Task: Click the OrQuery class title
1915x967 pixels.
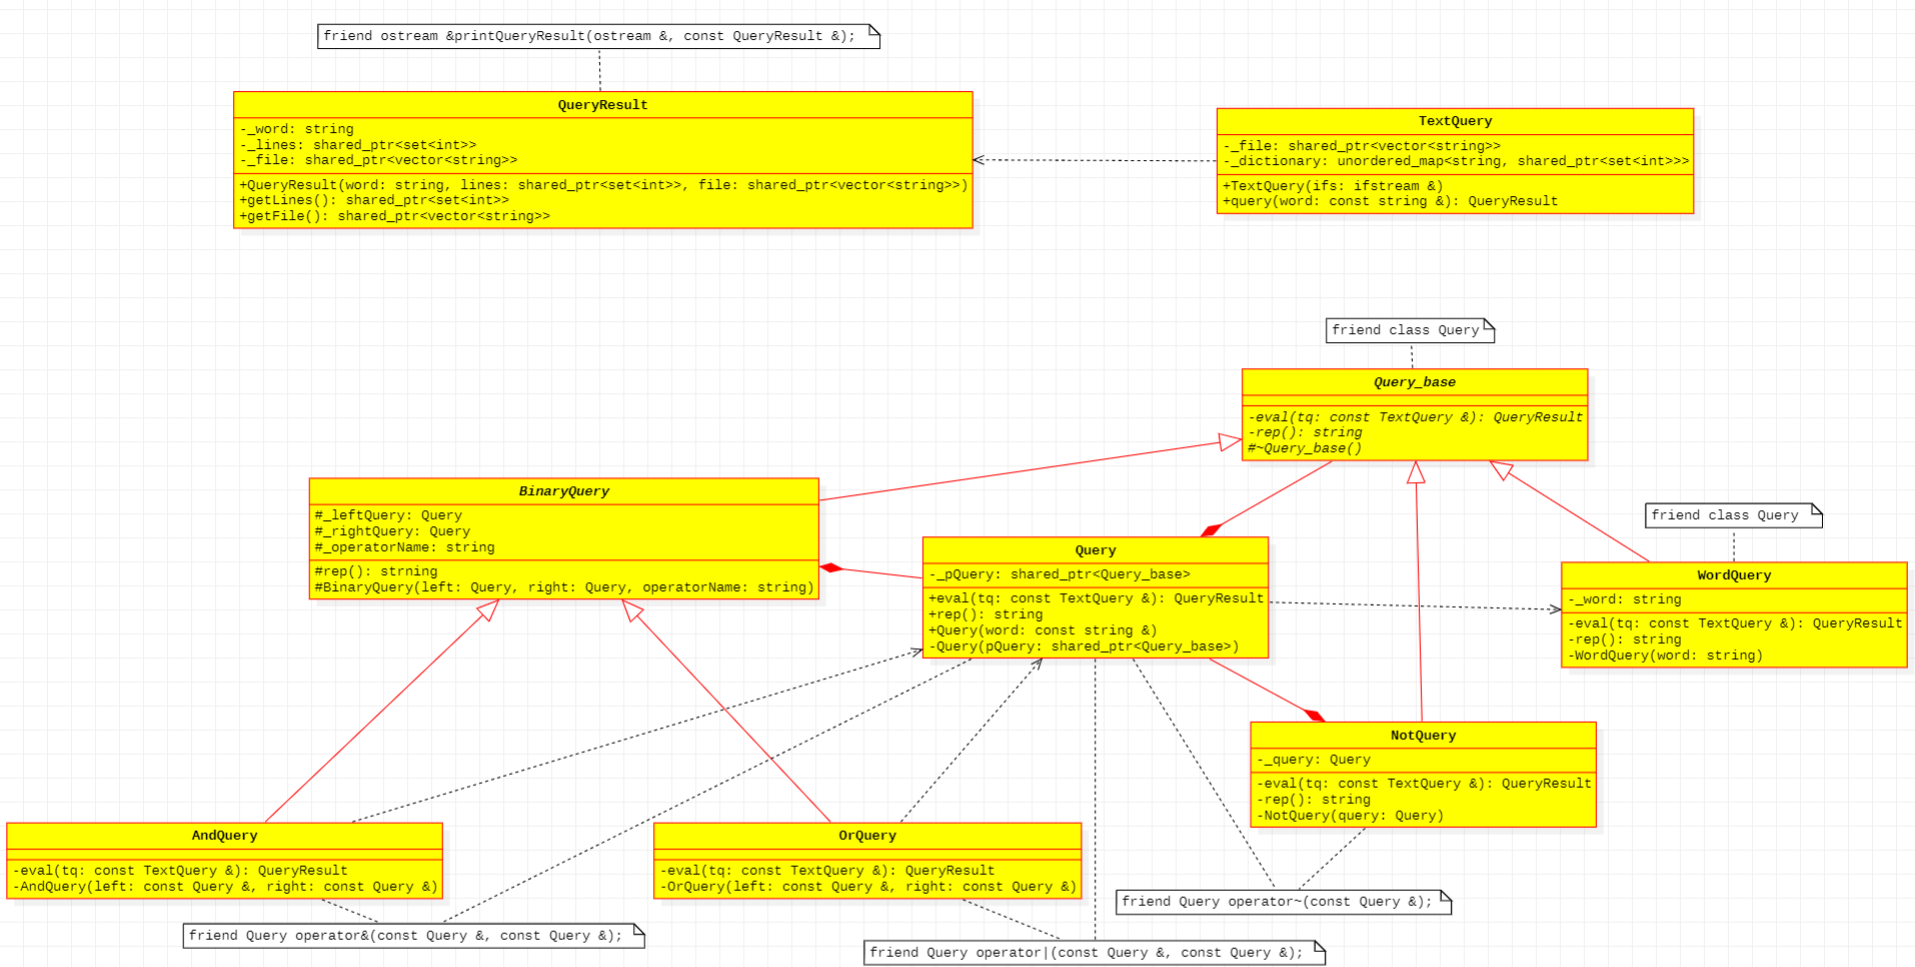Action: coord(866,835)
